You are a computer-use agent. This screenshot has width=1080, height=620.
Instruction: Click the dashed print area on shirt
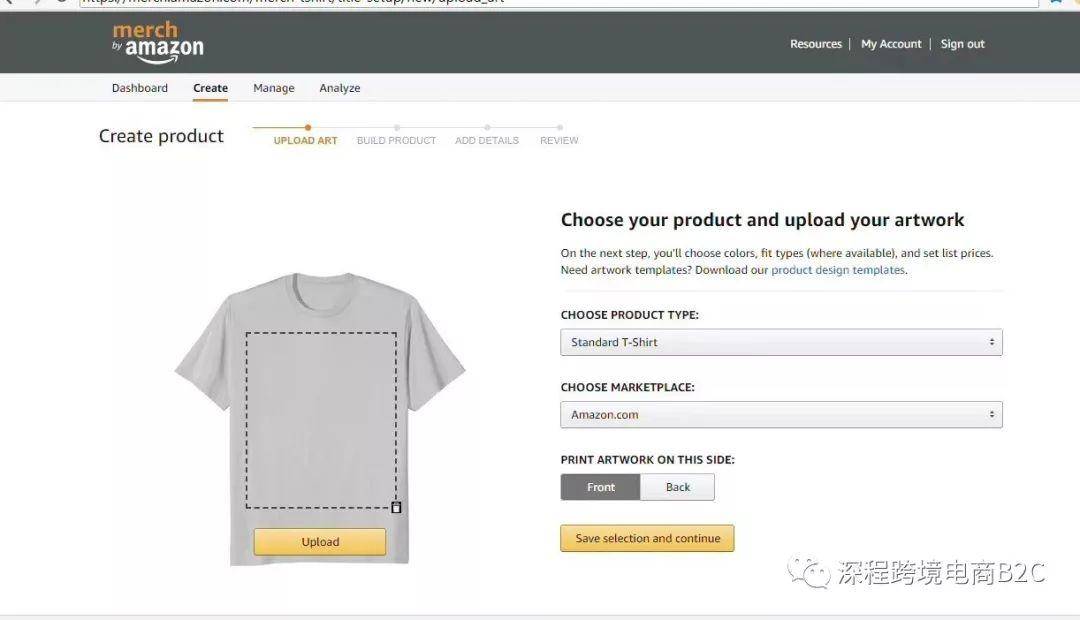coord(321,420)
